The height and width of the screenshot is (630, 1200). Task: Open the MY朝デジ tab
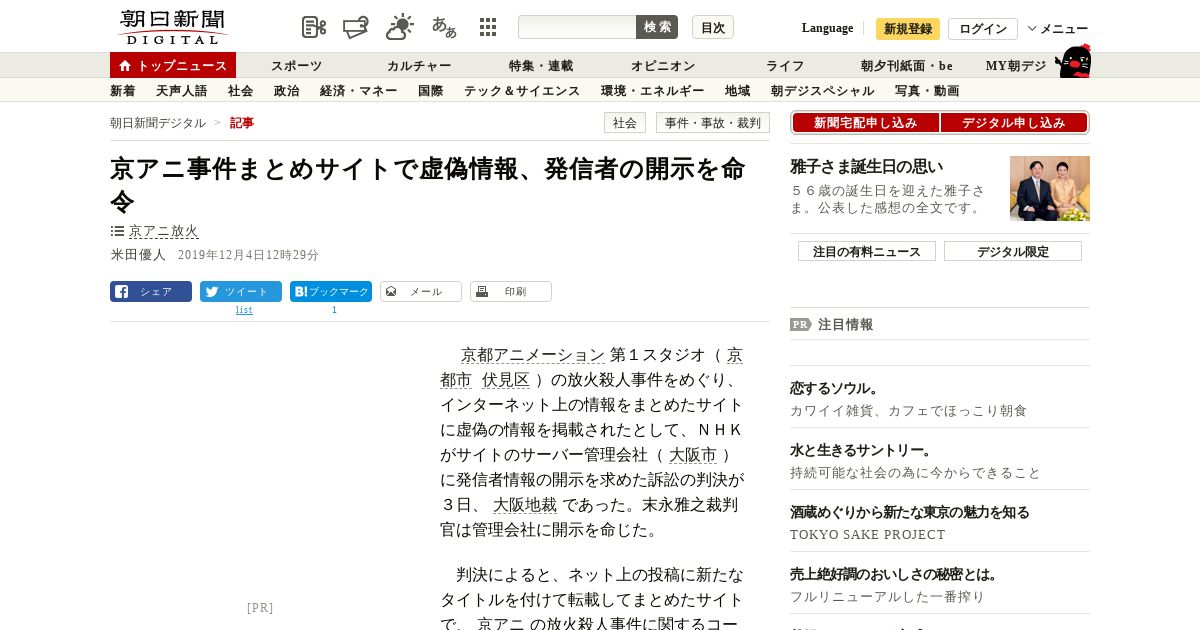1016,66
